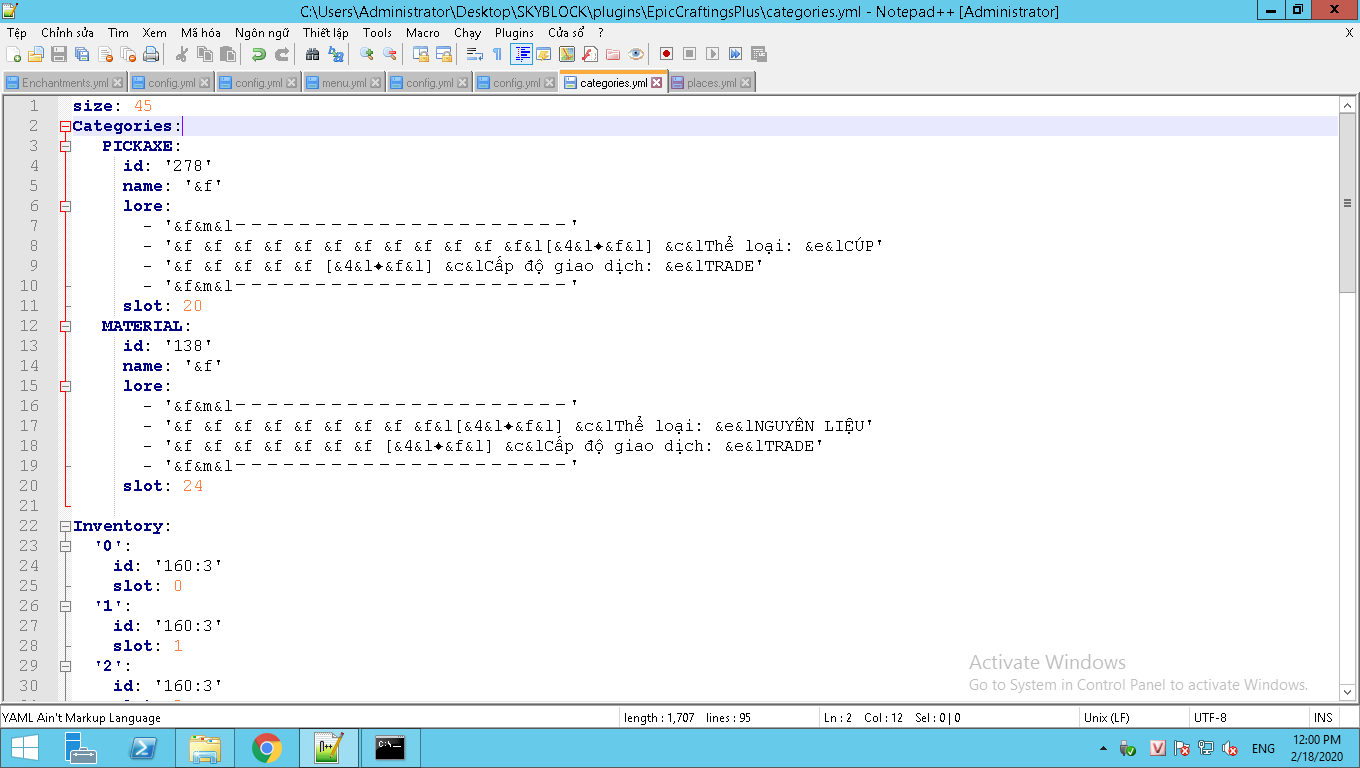The height and width of the screenshot is (768, 1360).
Task: Zoom in using the magnifier plus icon
Action: [x=367, y=54]
